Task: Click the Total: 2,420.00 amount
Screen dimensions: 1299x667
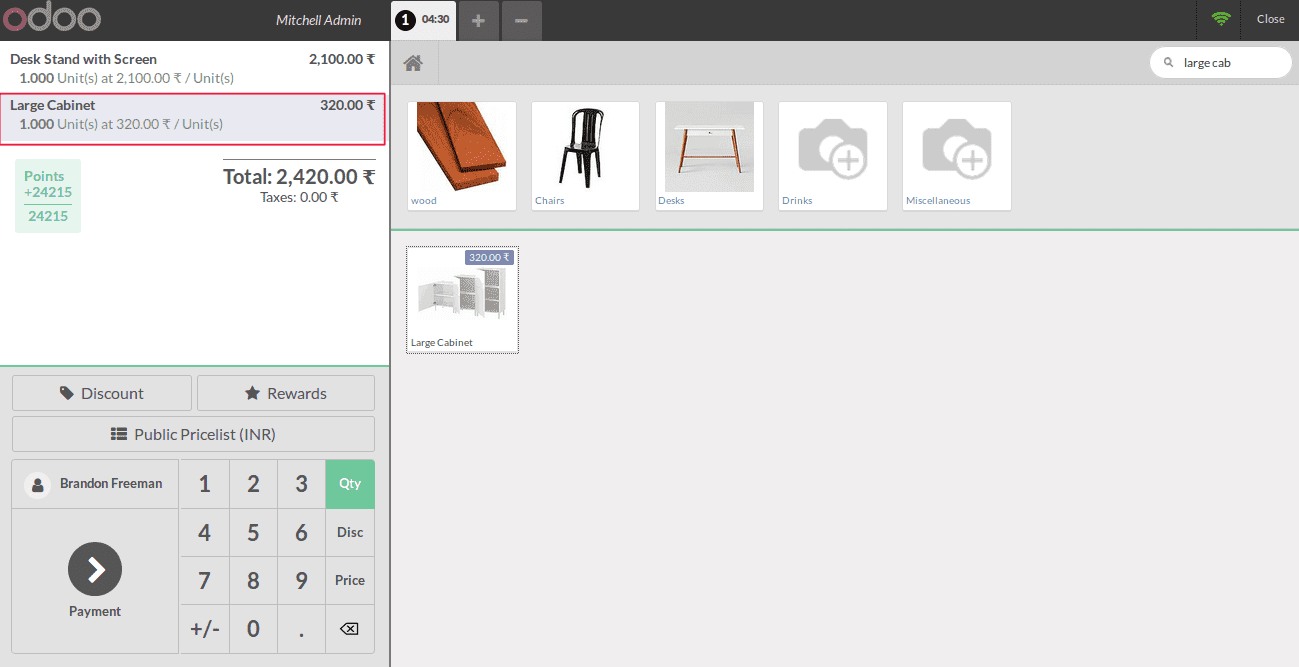Action: tap(299, 177)
